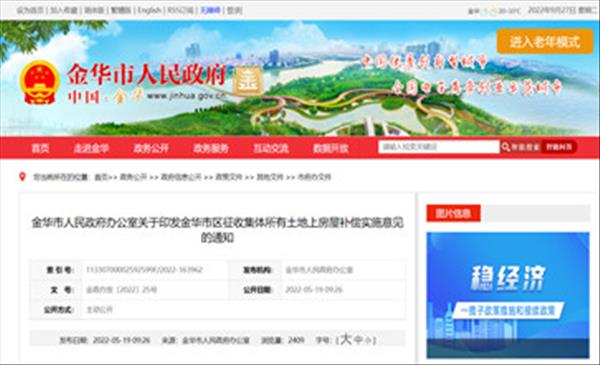This screenshot has height=365, width=600.
Task: Go to 政府信息公开 in the breadcrumb
Action: (181, 177)
